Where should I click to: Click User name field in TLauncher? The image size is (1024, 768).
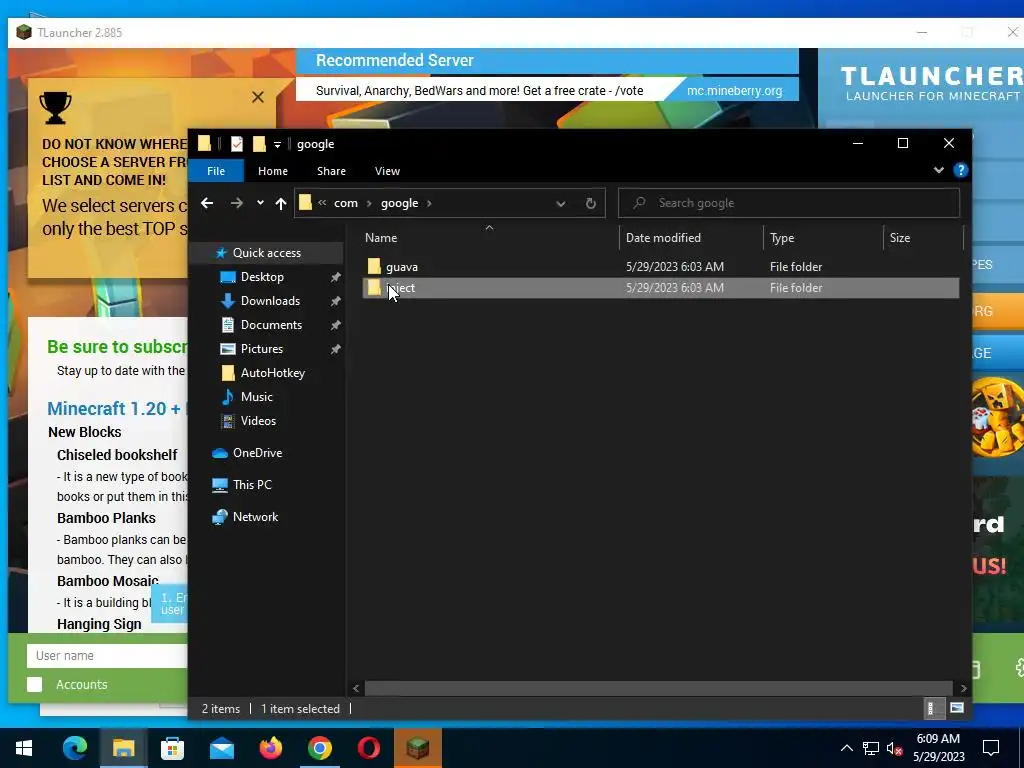[107, 656]
